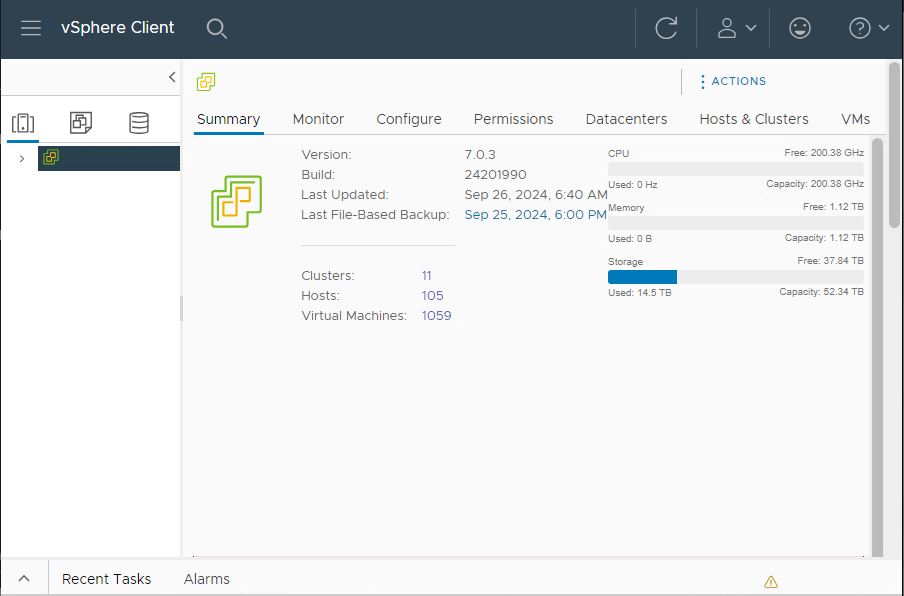Go to the Permissions tab
904x596 pixels.
point(513,119)
